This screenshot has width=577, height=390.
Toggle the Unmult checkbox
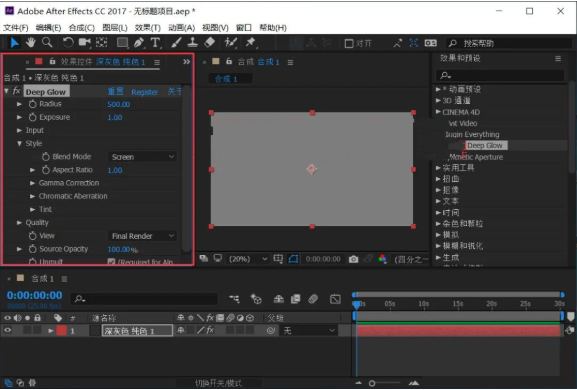point(111,262)
